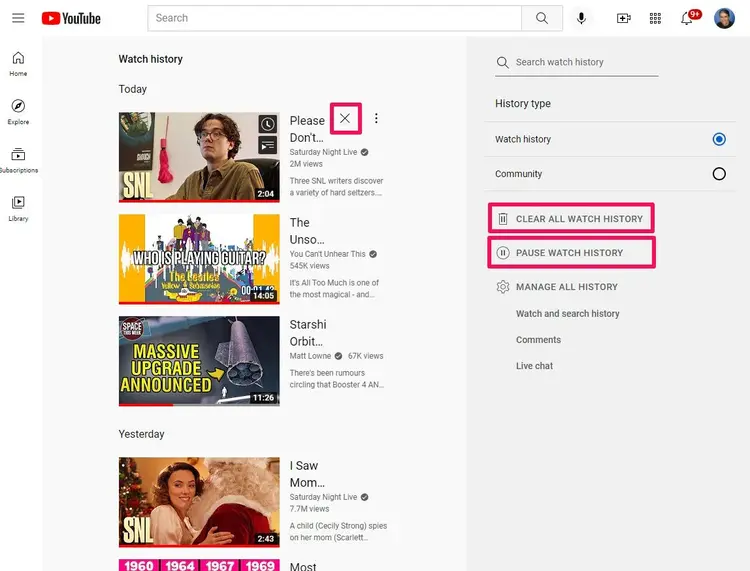Open the 'Who is playing guitar?' thumbnail
Viewport: 750px width, 571px height.
tap(199, 259)
